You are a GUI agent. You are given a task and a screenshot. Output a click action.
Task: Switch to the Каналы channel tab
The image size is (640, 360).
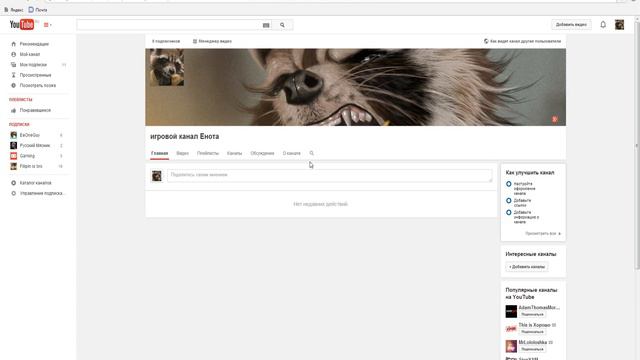click(x=234, y=153)
